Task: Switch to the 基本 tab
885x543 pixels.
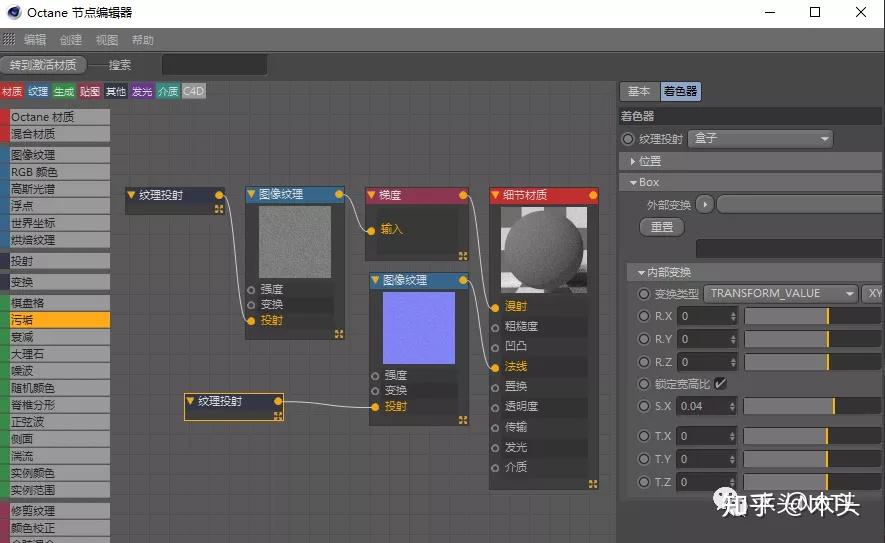Action: click(639, 91)
